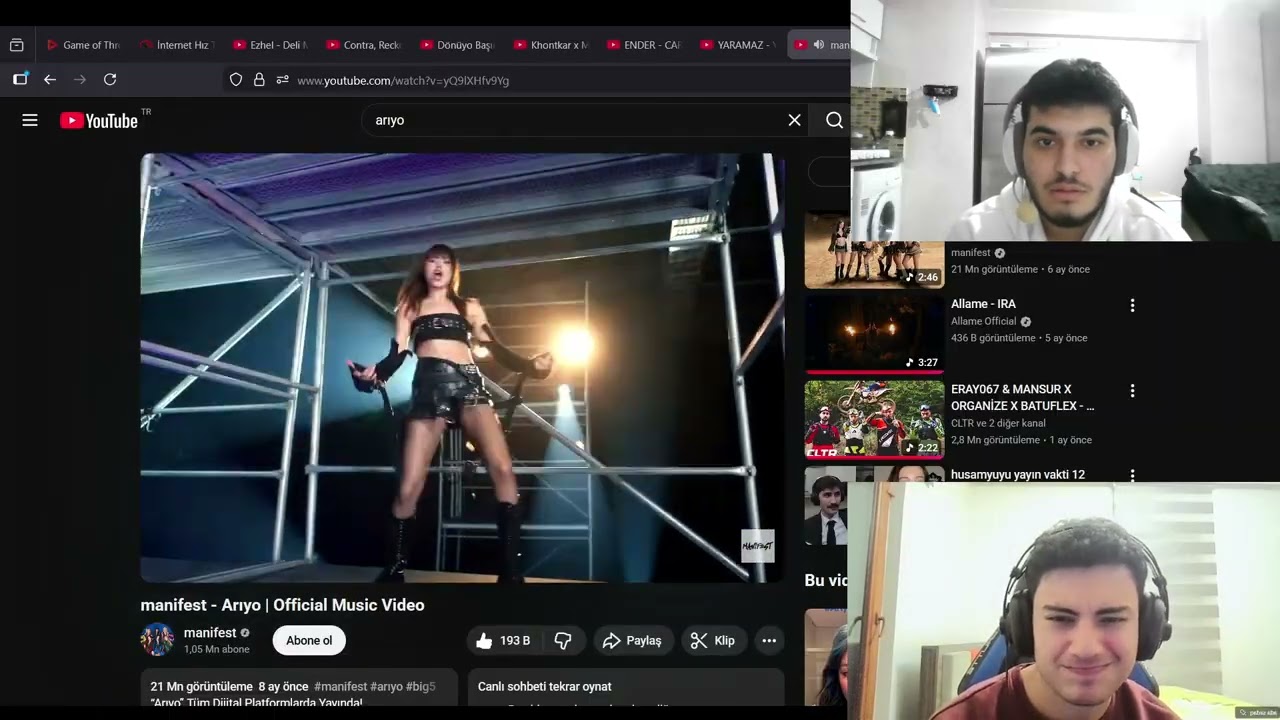Go to the YouTube home logo
The height and width of the screenshot is (720, 1280).
coord(99,120)
